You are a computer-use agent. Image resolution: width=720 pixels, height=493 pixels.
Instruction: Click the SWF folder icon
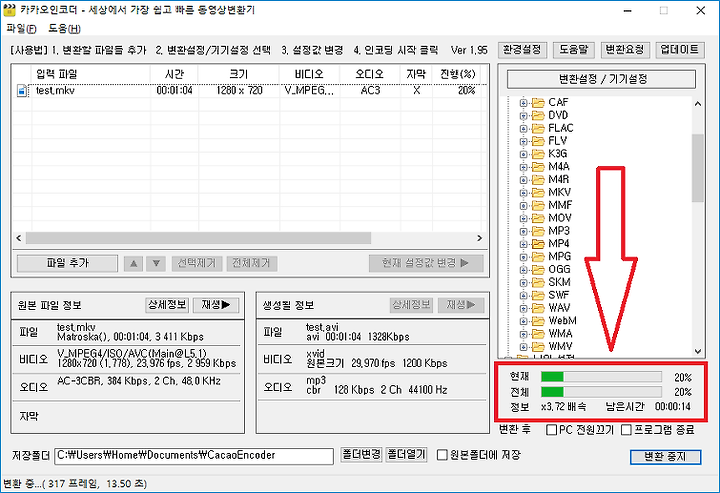click(538, 295)
